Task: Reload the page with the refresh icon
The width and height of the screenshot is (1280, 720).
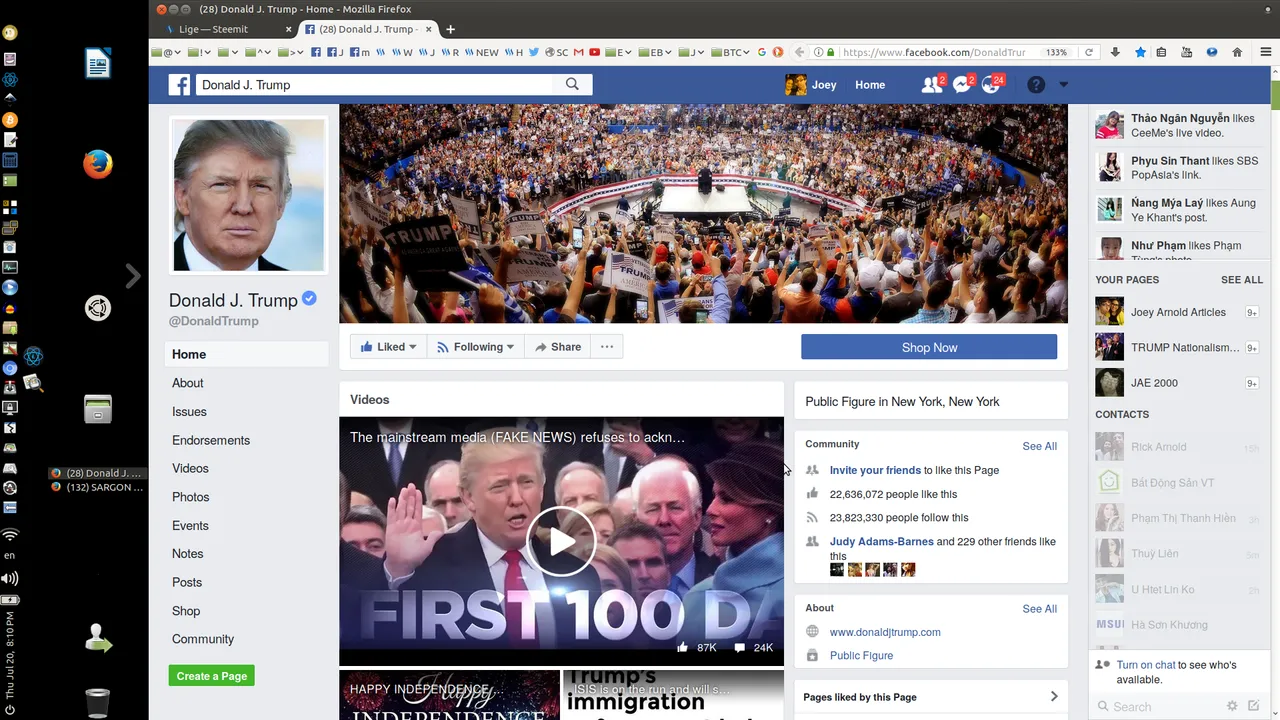Action: (1089, 52)
